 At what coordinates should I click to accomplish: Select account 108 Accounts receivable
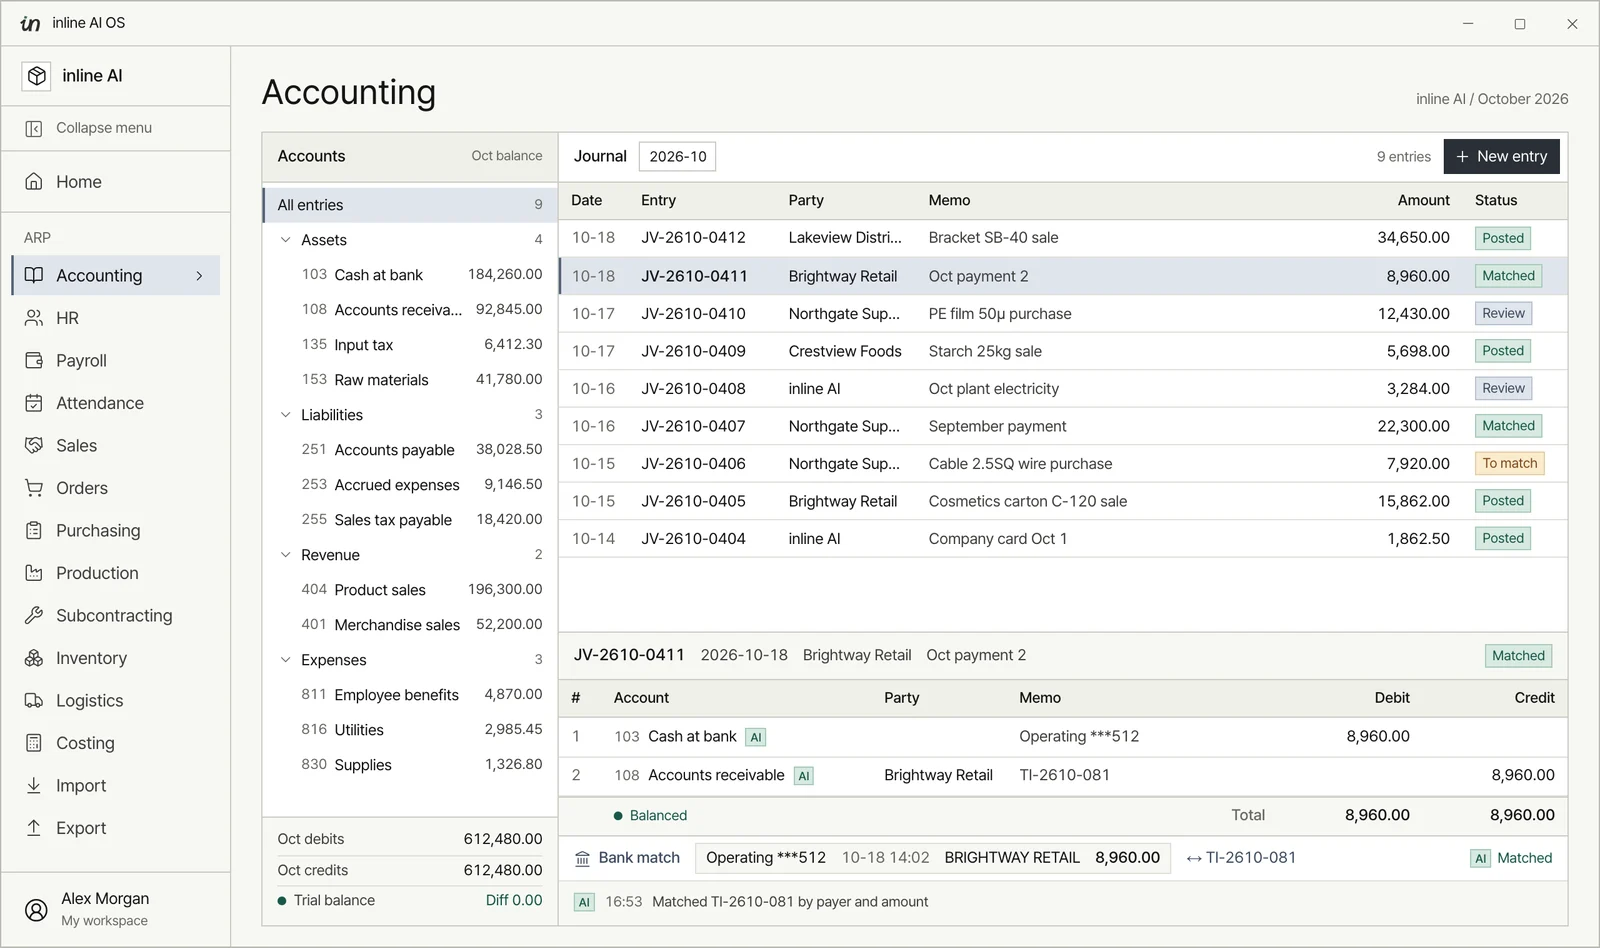point(410,310)
